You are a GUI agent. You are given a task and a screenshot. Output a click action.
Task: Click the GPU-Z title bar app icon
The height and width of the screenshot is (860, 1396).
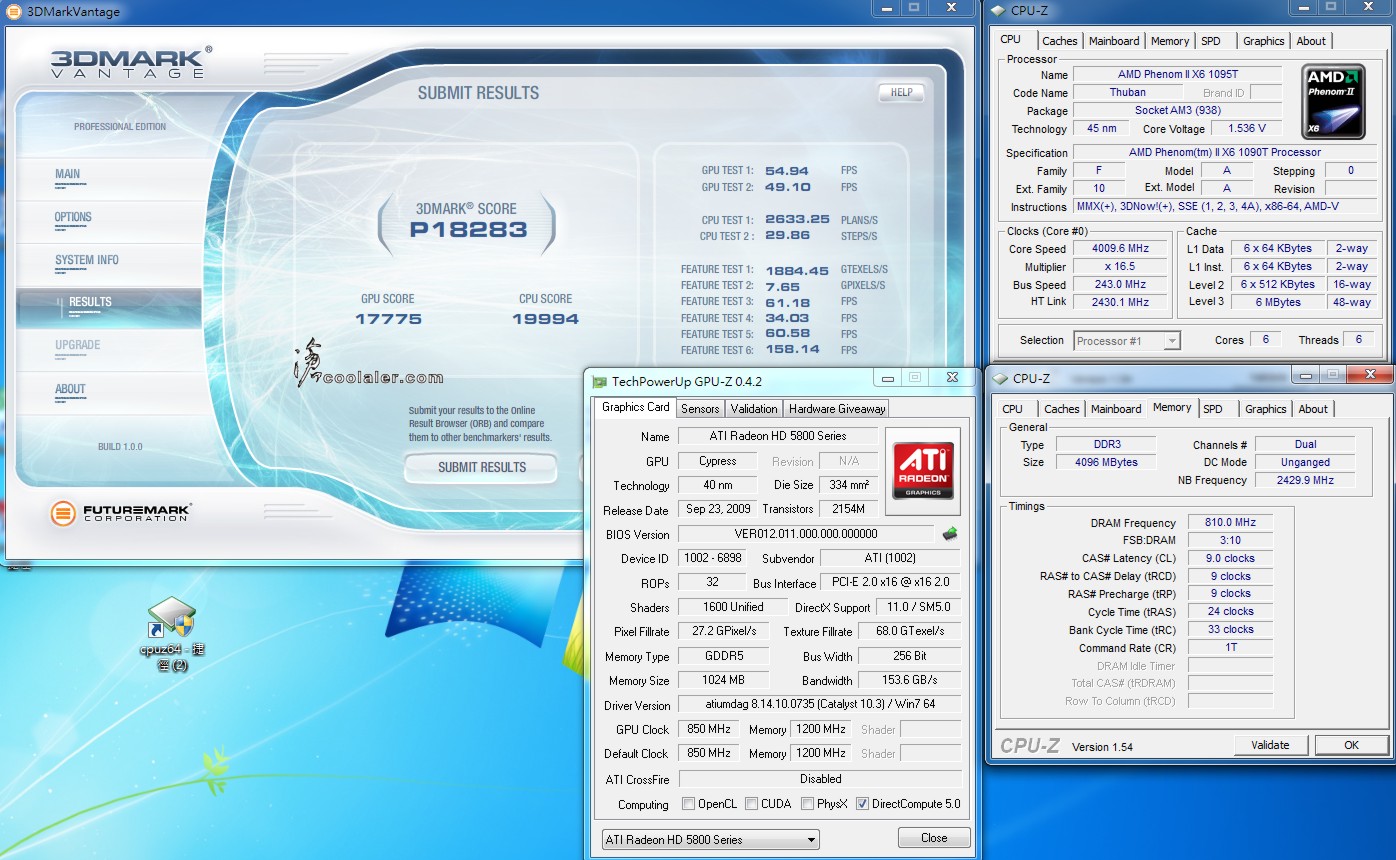pyautogui.click(x=600, y=381)
